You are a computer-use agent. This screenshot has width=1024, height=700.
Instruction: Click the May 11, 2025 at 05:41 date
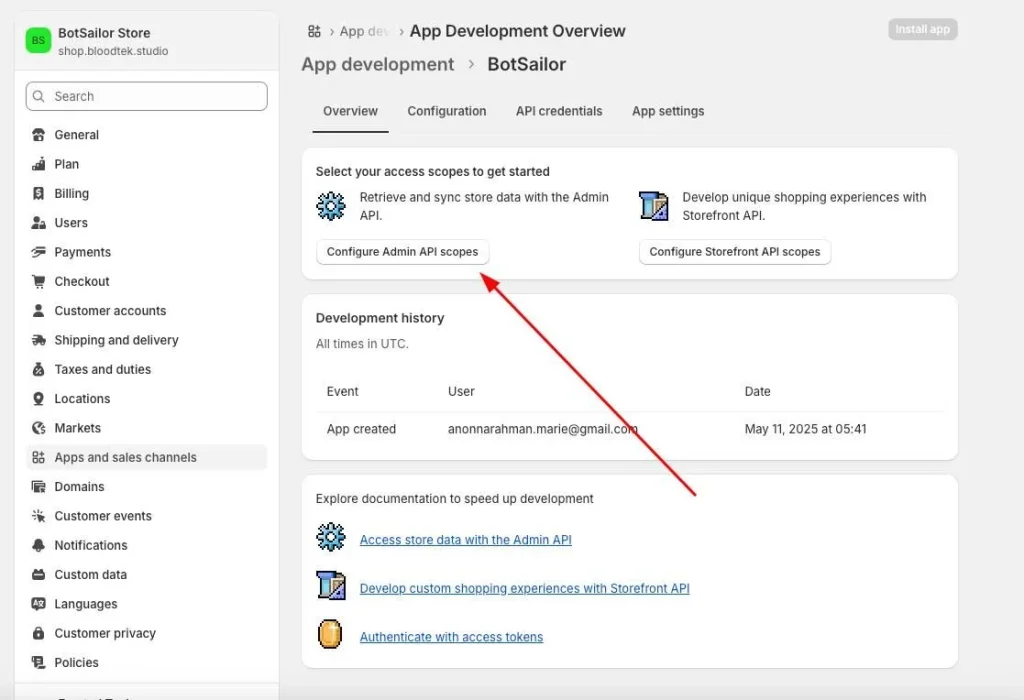805,429
